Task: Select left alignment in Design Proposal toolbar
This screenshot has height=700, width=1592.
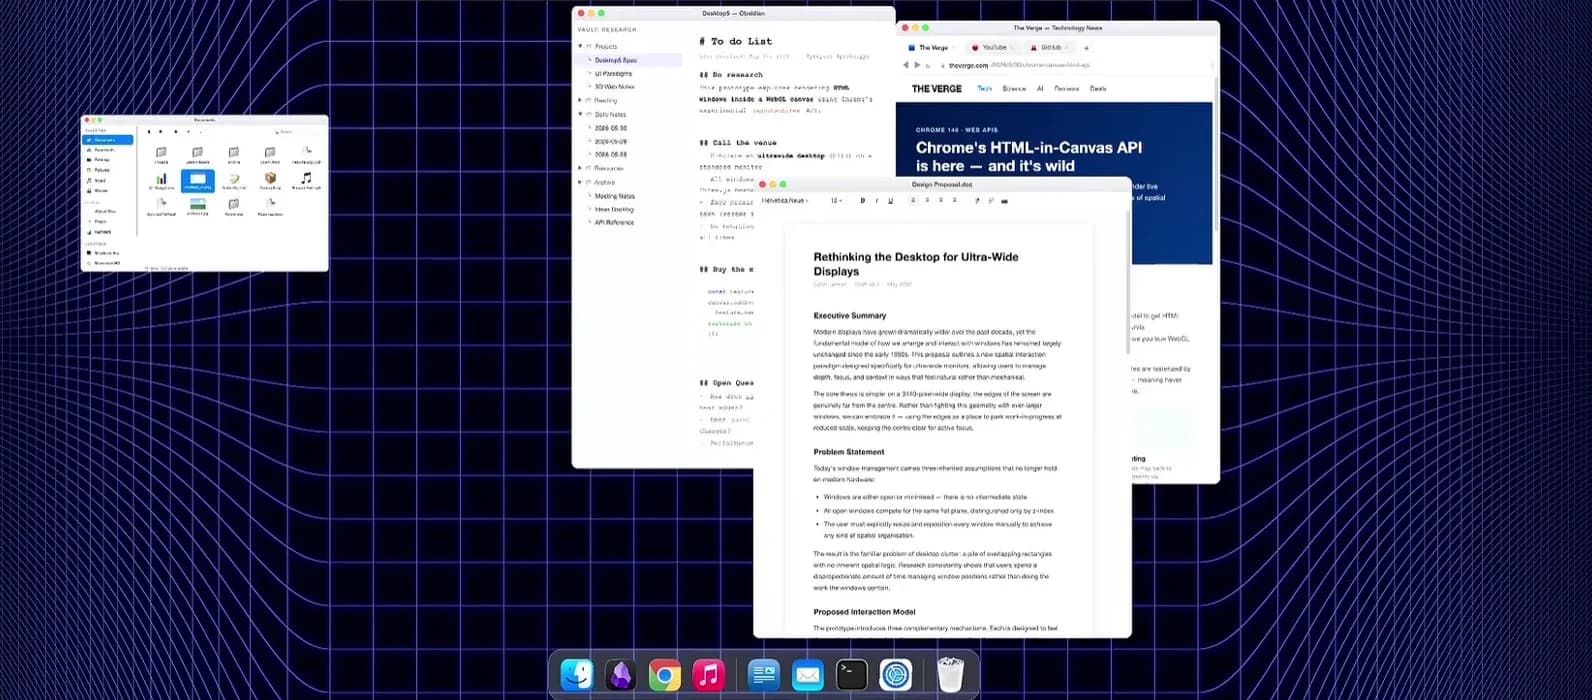Action: tap(913, 200)
